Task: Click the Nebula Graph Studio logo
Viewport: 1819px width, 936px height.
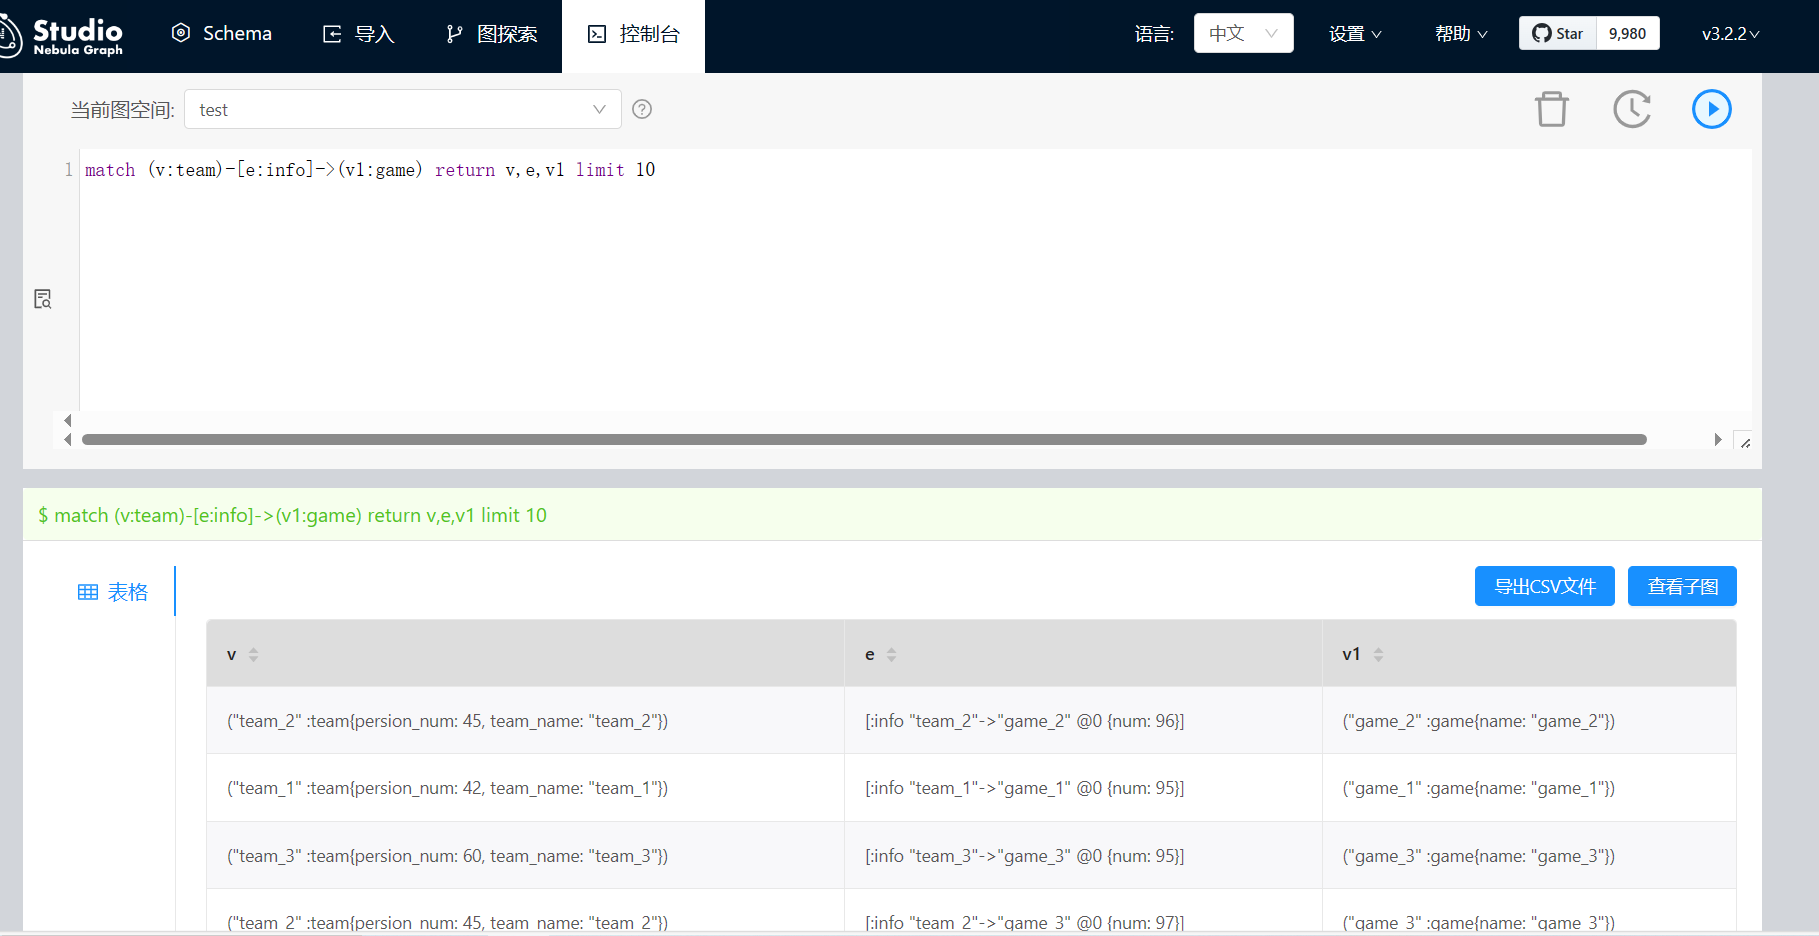Action: [x=62, y=36]
